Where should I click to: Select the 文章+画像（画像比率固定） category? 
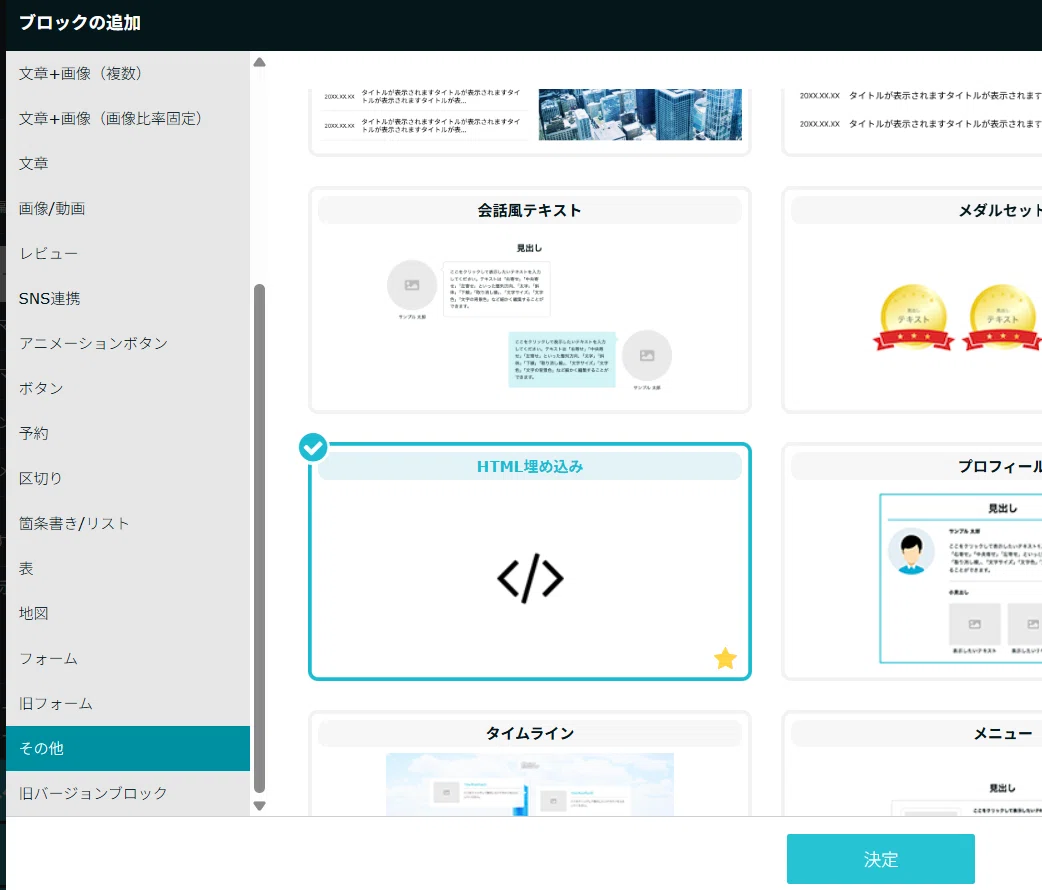click(128, 118)
